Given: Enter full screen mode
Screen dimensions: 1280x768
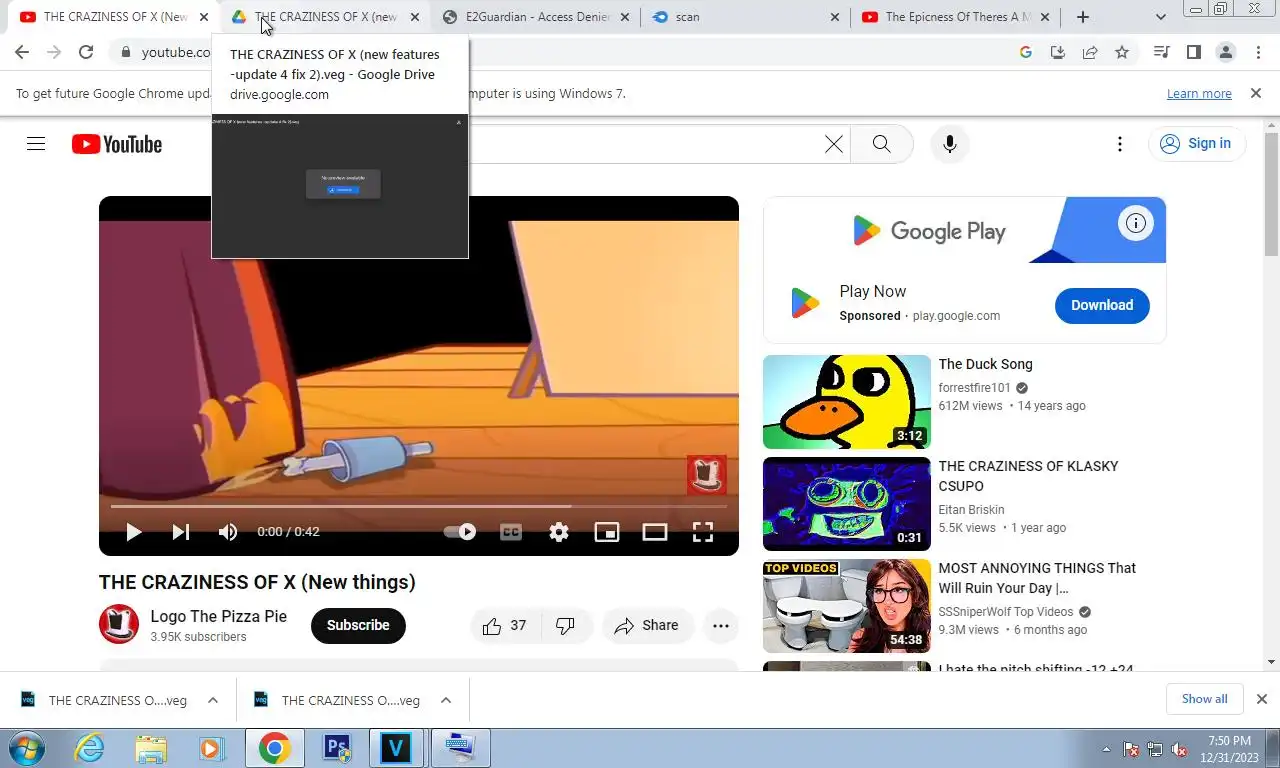Looking at the screenshot, I should [x=703, y=532].
